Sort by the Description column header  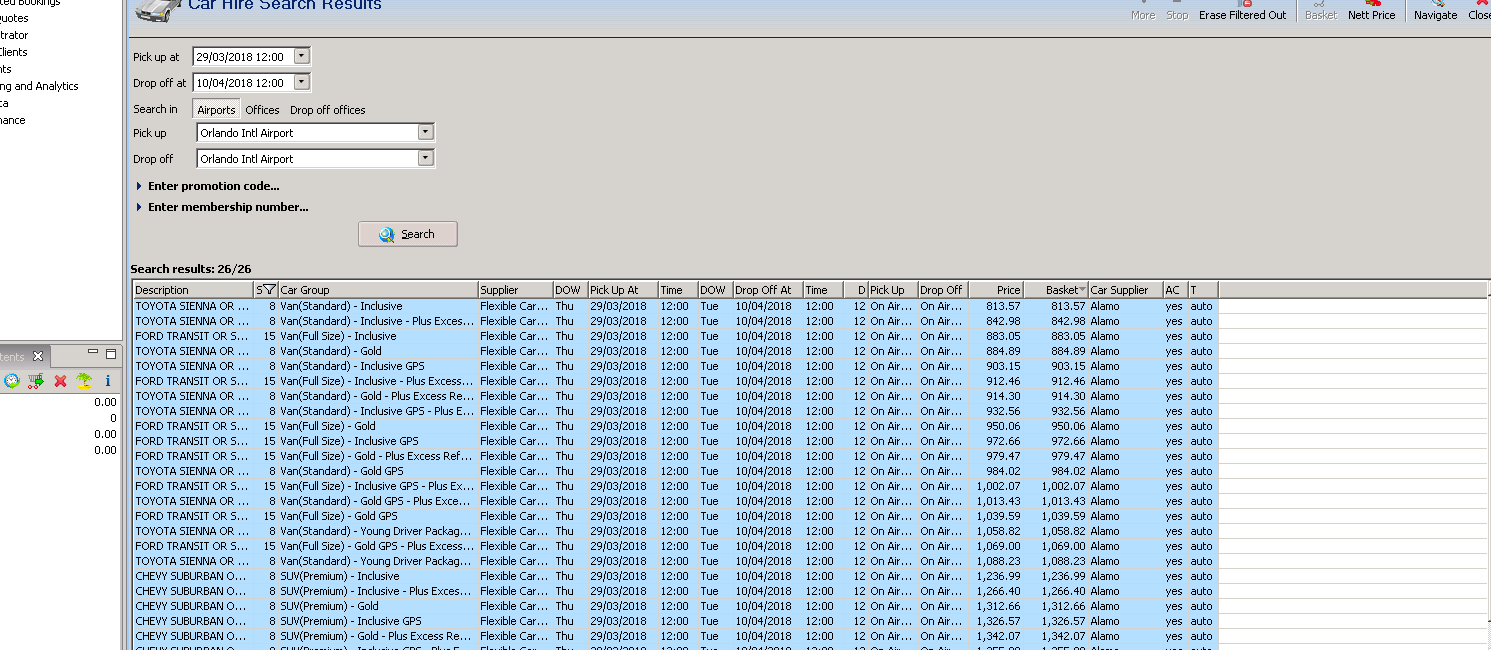[193, 290]
